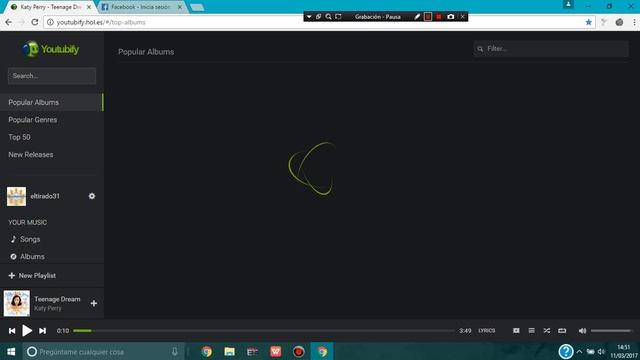Viewport: 640px width, 360px height.
Task: Open the Katy Perry artist link
Action: pyautogui.click(x=48, y=308)
